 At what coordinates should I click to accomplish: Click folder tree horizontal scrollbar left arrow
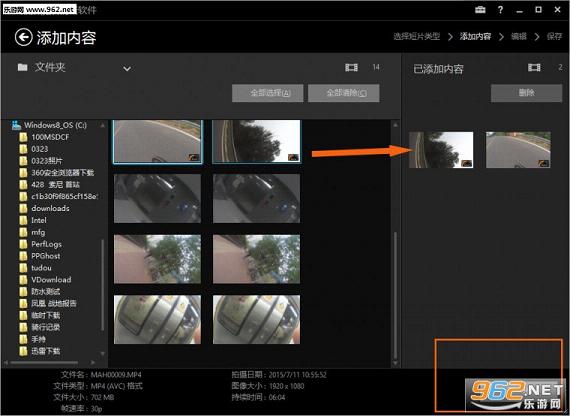pyautogui.click(x=6, y=363)
